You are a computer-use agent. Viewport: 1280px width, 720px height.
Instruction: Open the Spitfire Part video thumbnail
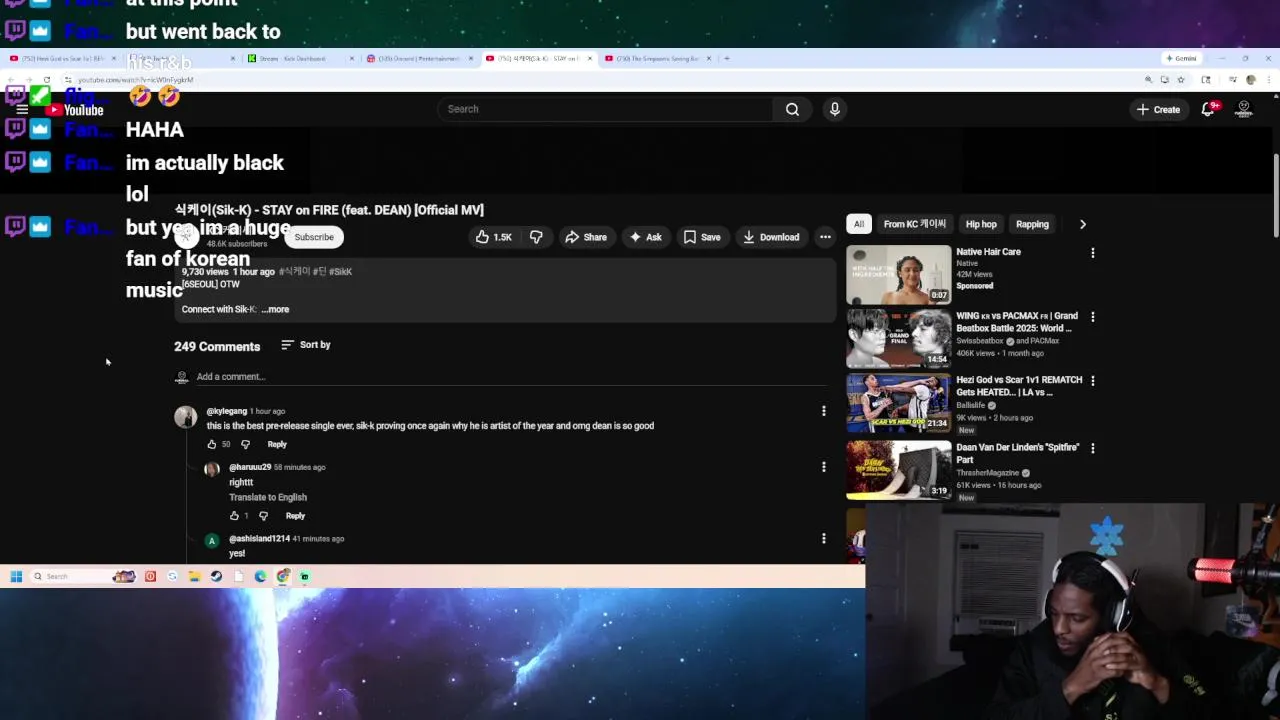pos(899,470)
